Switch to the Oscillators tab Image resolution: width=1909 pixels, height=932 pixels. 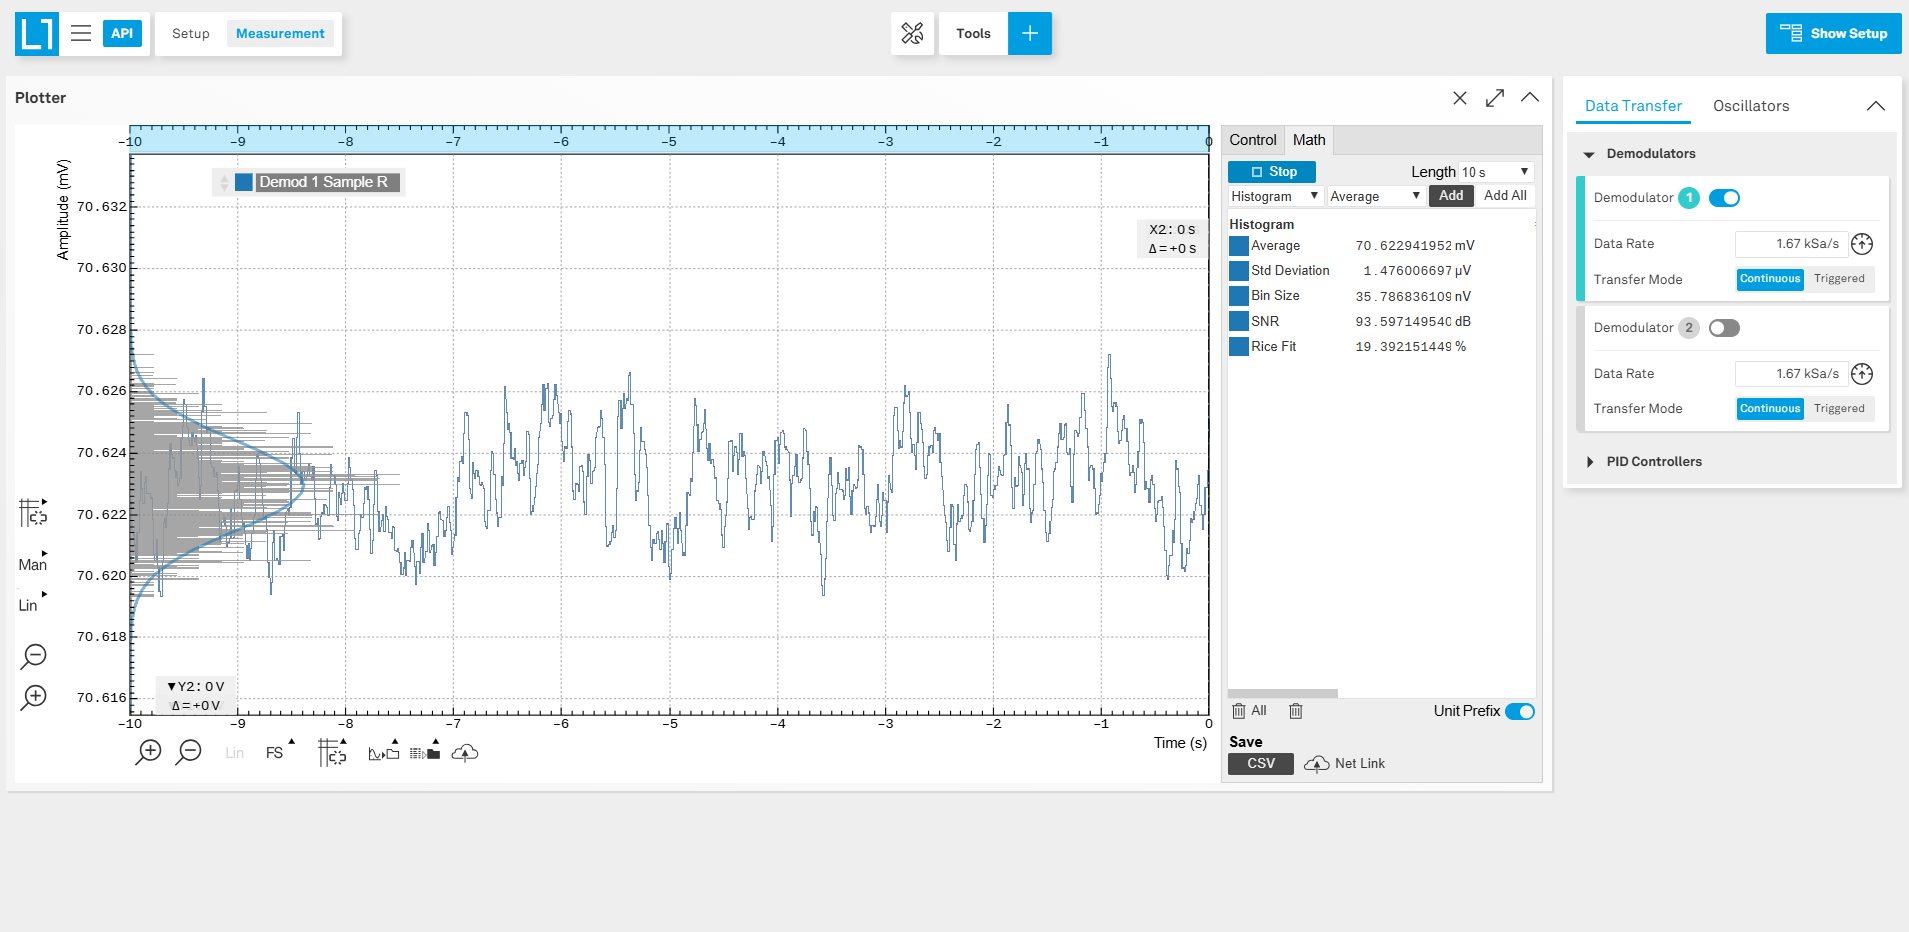1750,106
